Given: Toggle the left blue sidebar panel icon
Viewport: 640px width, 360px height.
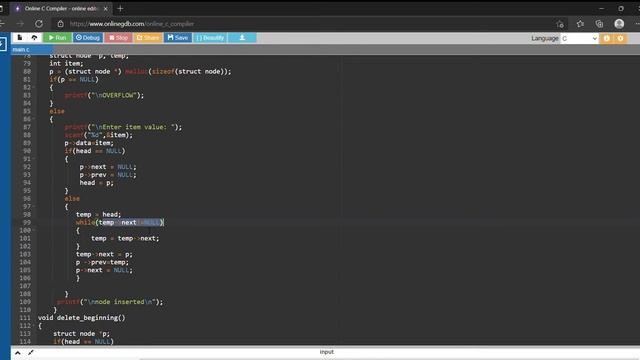Looking at the screenshot, I should 3,44.
